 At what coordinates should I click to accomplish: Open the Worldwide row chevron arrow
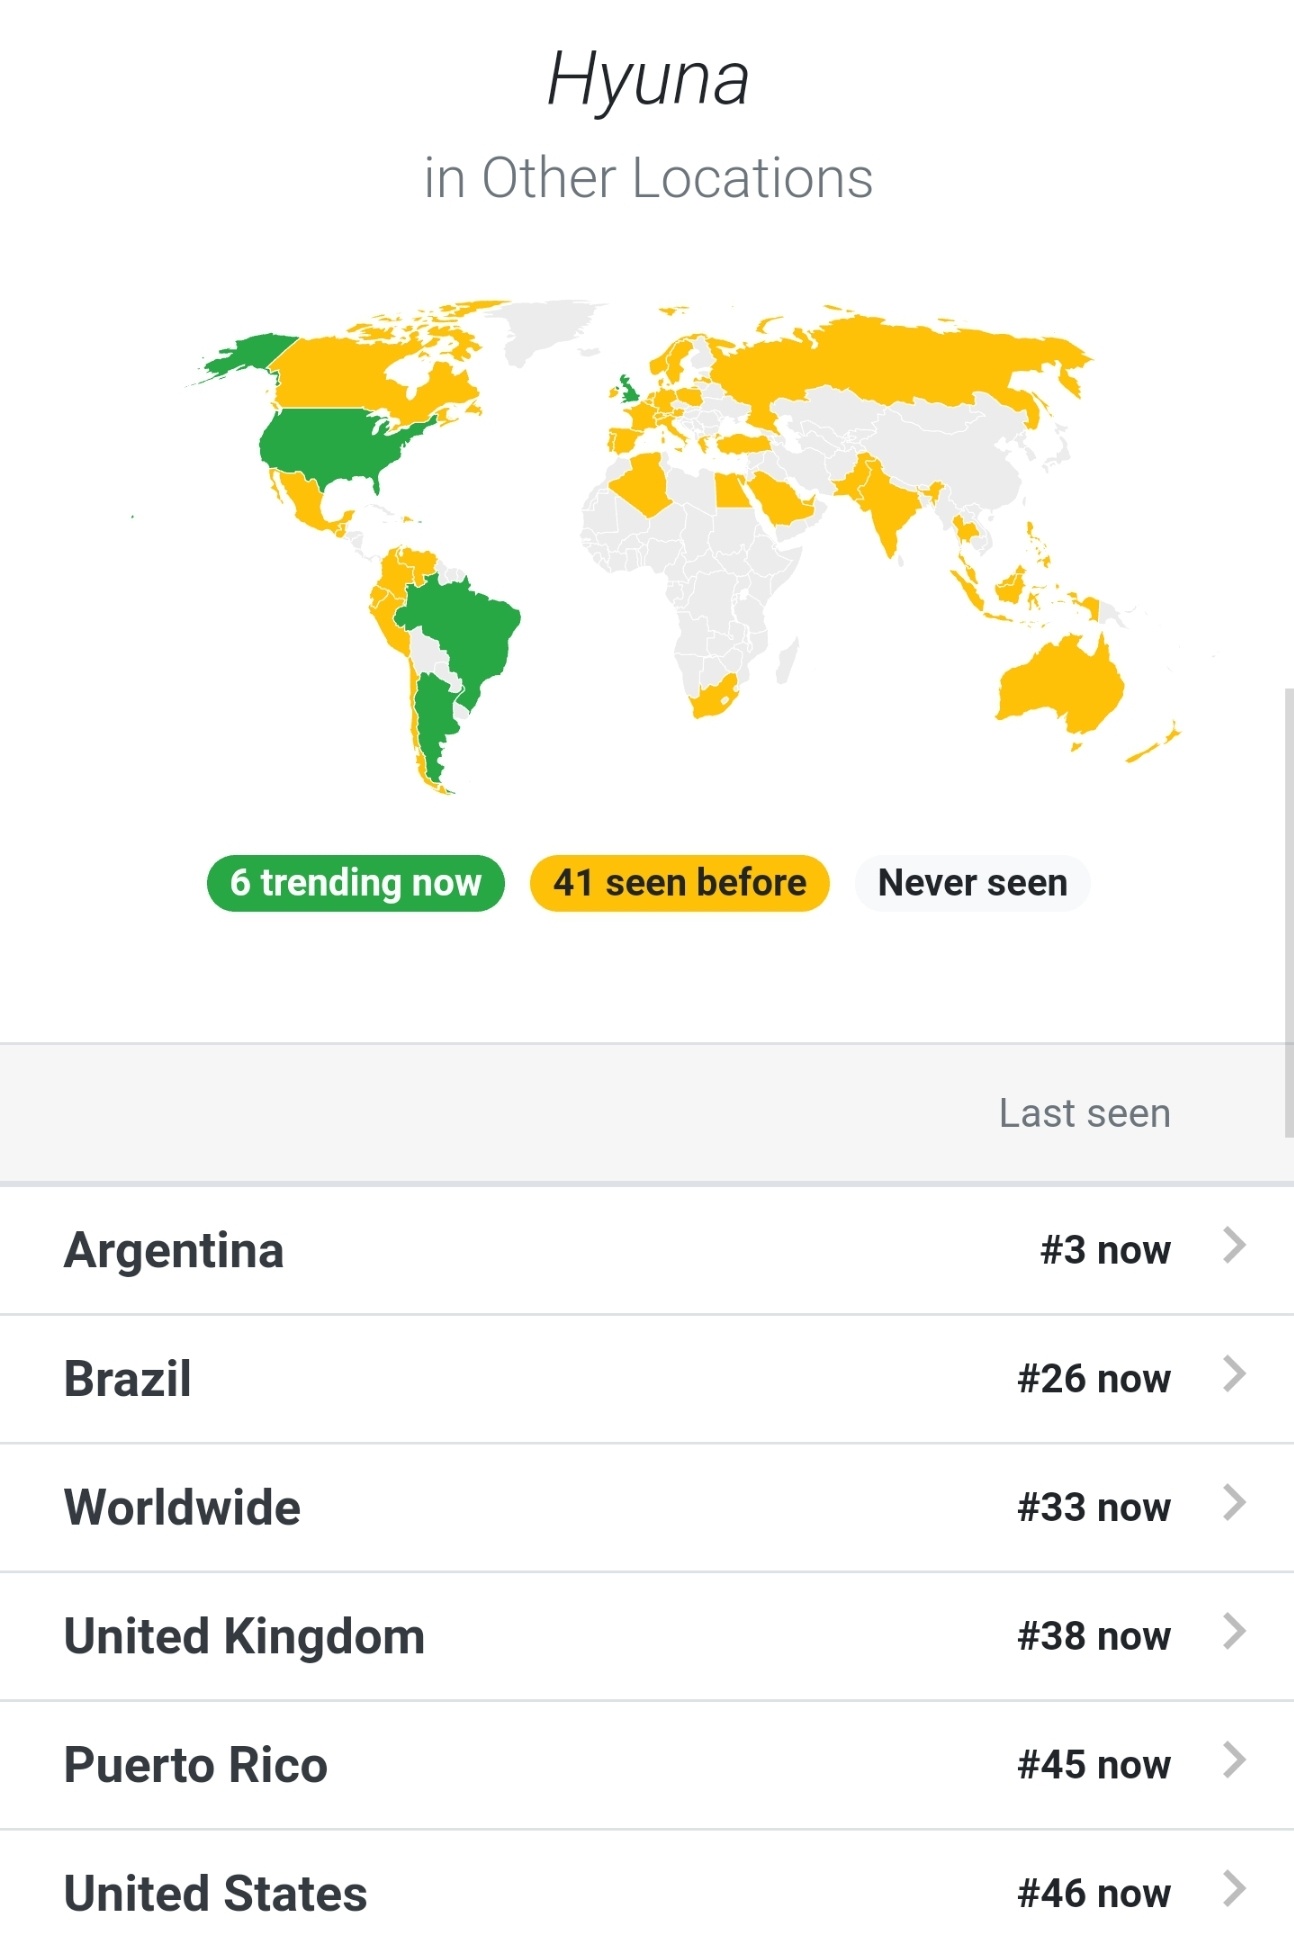tap(1235, 1503)
